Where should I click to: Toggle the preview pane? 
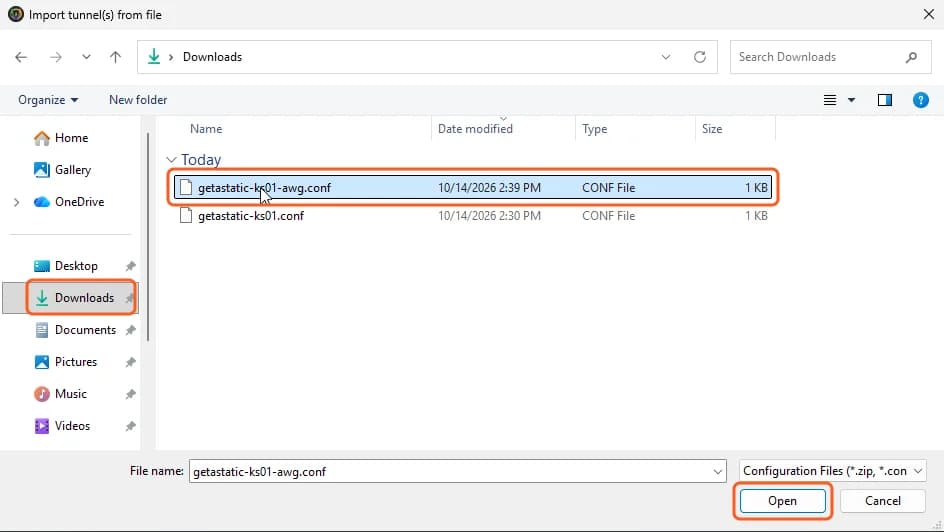[x=884, y=100]
